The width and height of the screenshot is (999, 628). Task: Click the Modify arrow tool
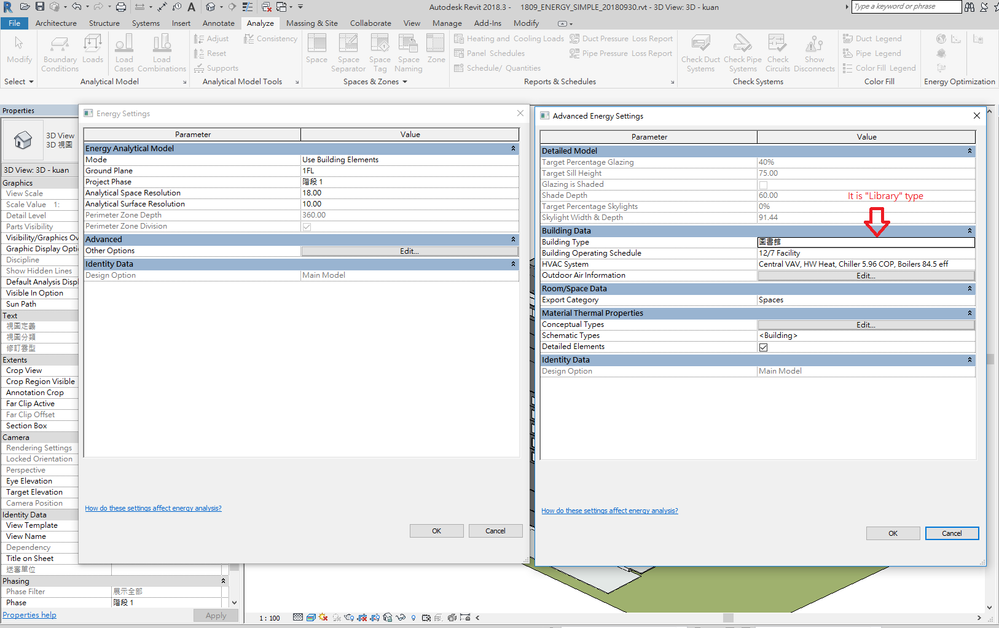(19, 50)
